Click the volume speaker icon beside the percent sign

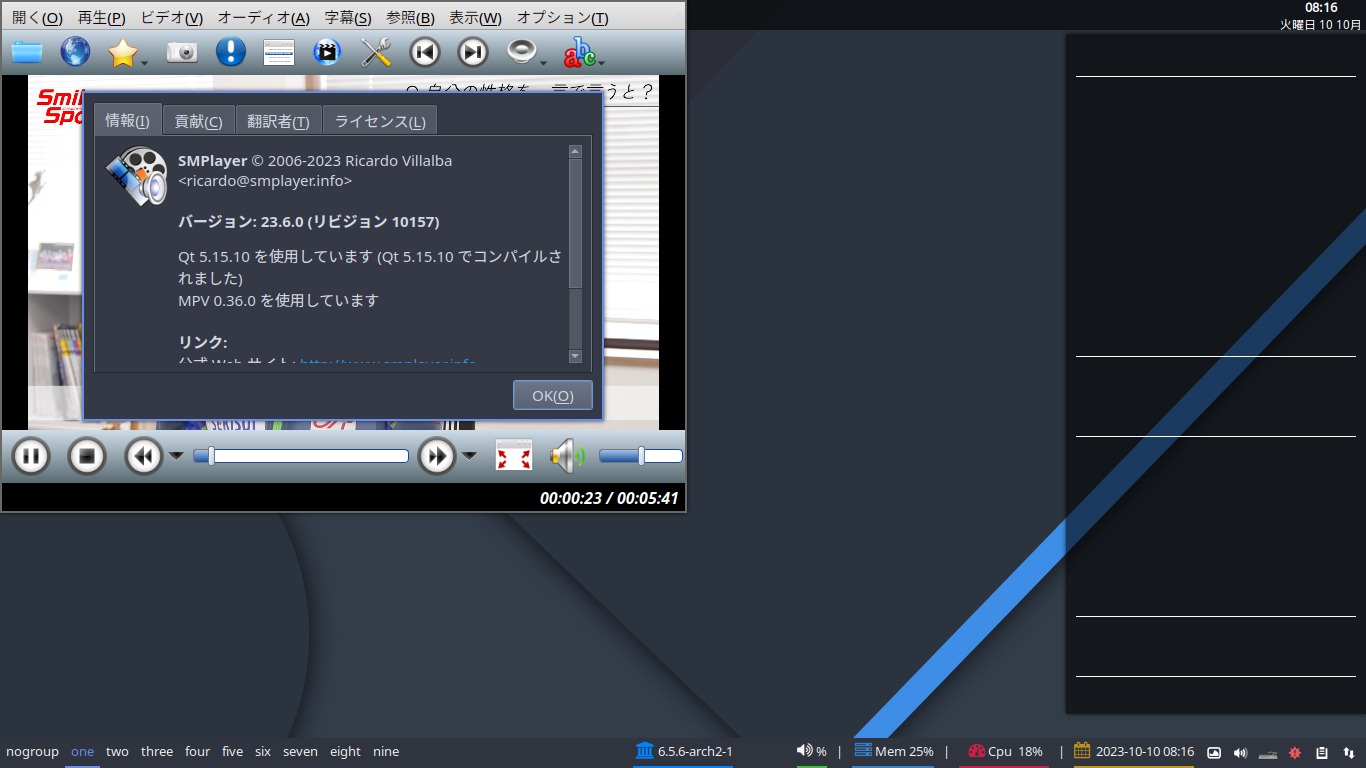804,750
